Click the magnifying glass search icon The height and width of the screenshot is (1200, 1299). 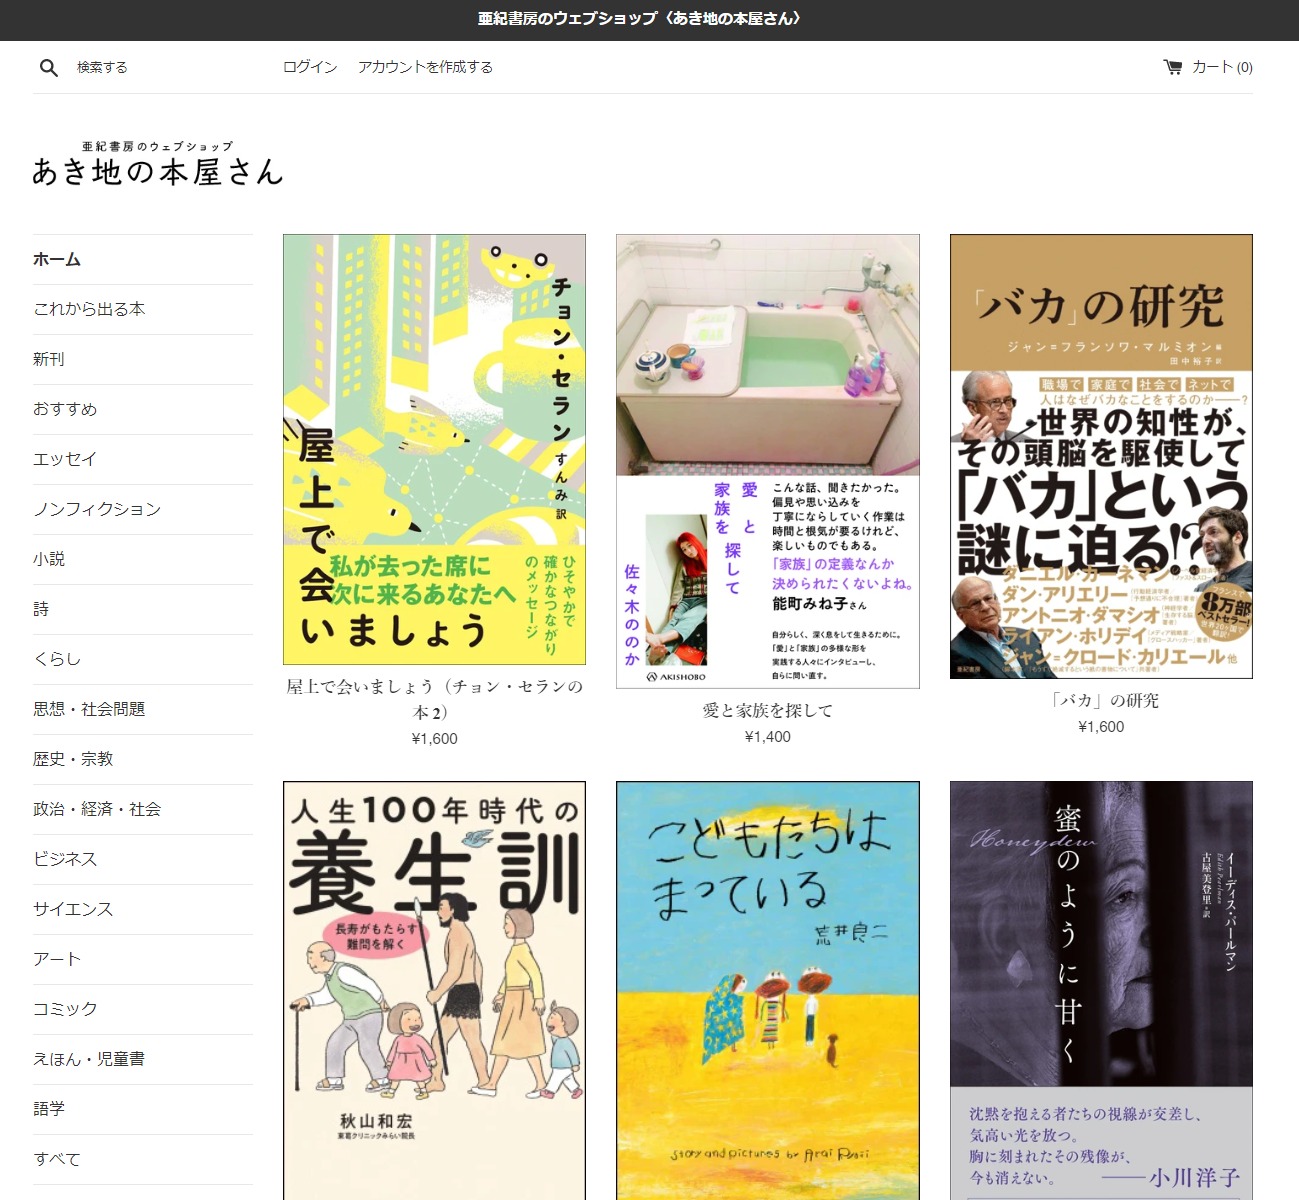click(48, 68)
